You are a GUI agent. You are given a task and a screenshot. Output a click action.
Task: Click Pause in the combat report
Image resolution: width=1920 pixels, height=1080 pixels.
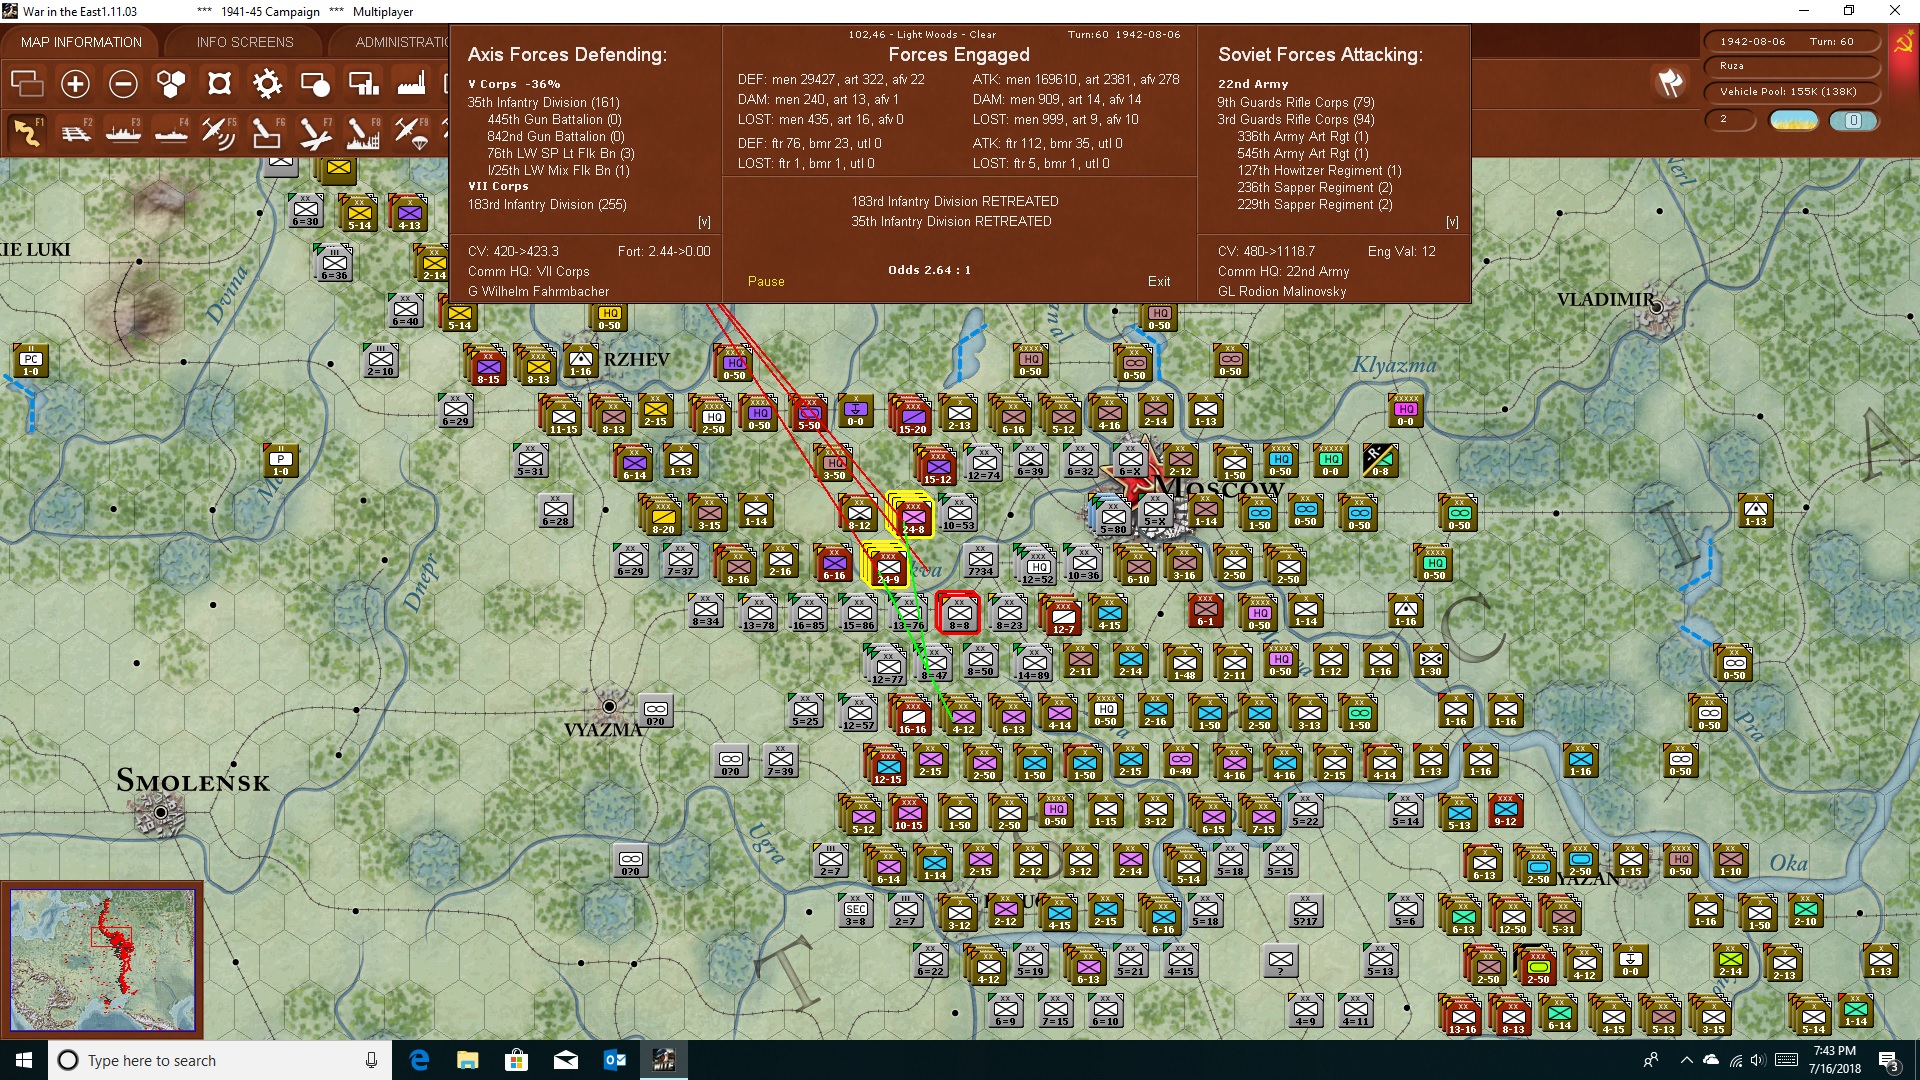(766, 282)
